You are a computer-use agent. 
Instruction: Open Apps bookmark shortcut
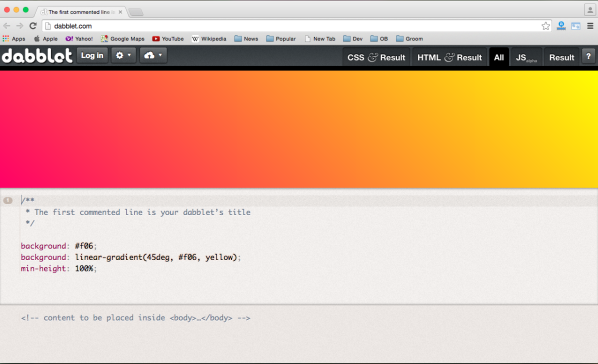point(14,39)
